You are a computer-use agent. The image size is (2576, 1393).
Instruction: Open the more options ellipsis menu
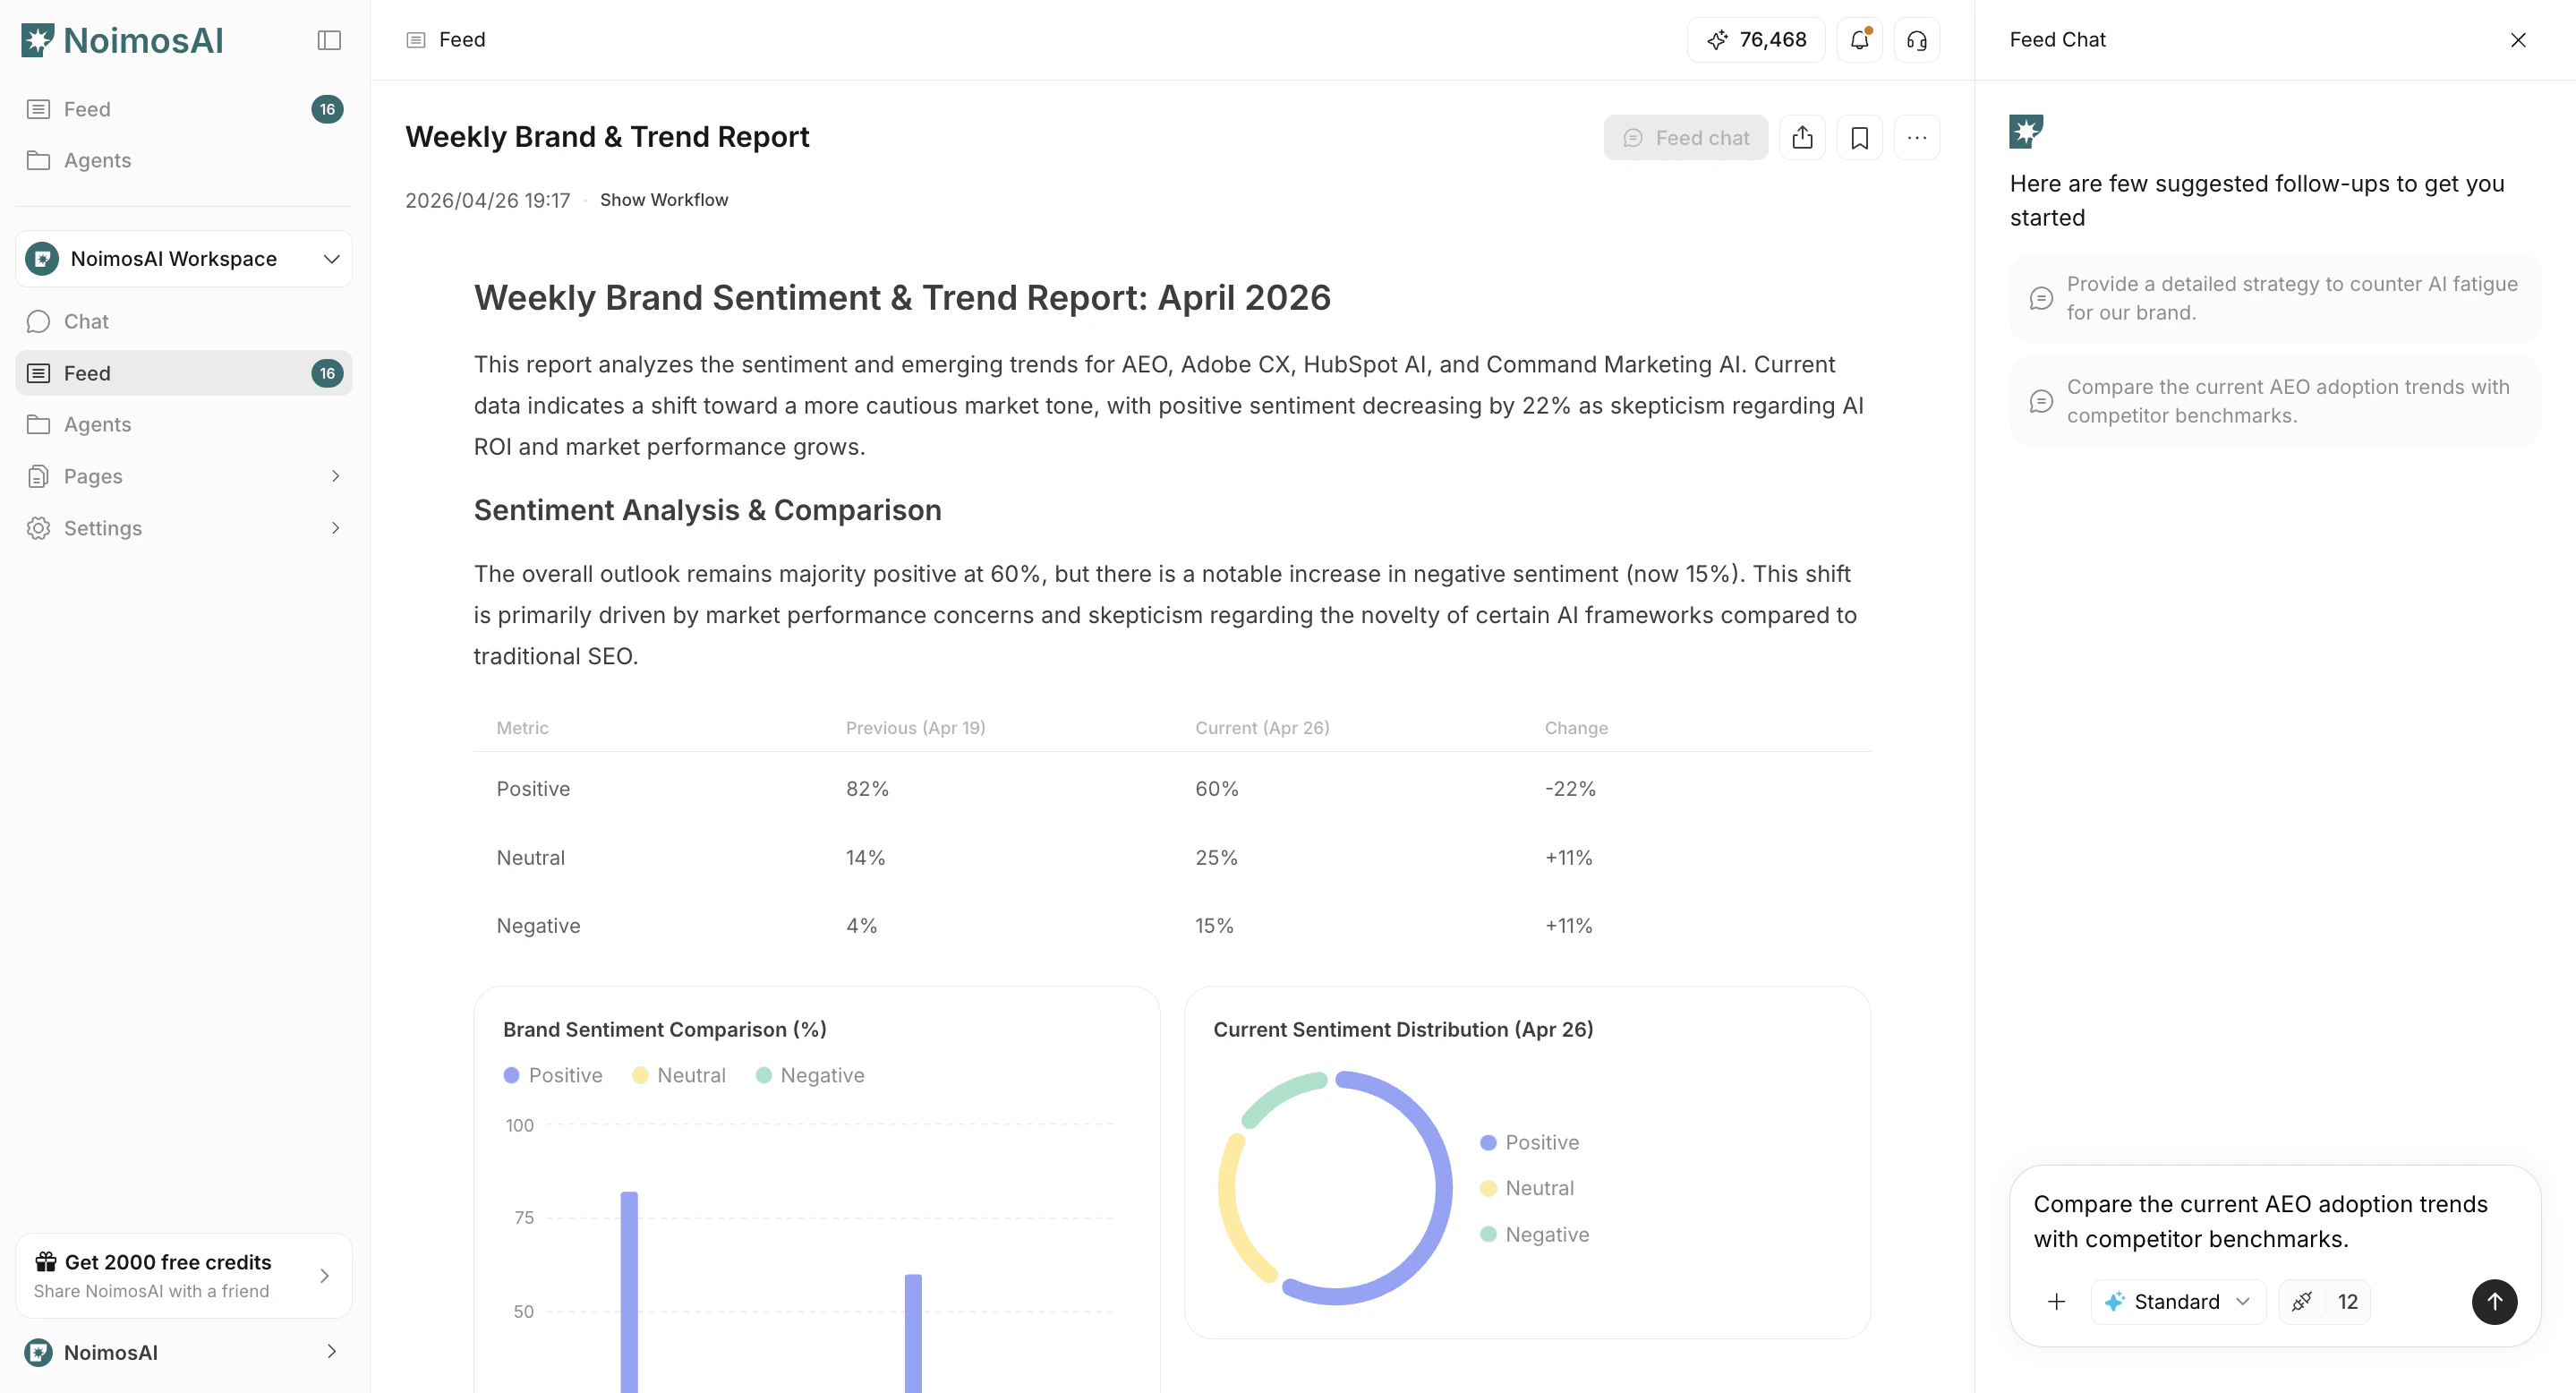click(1916, 138)
